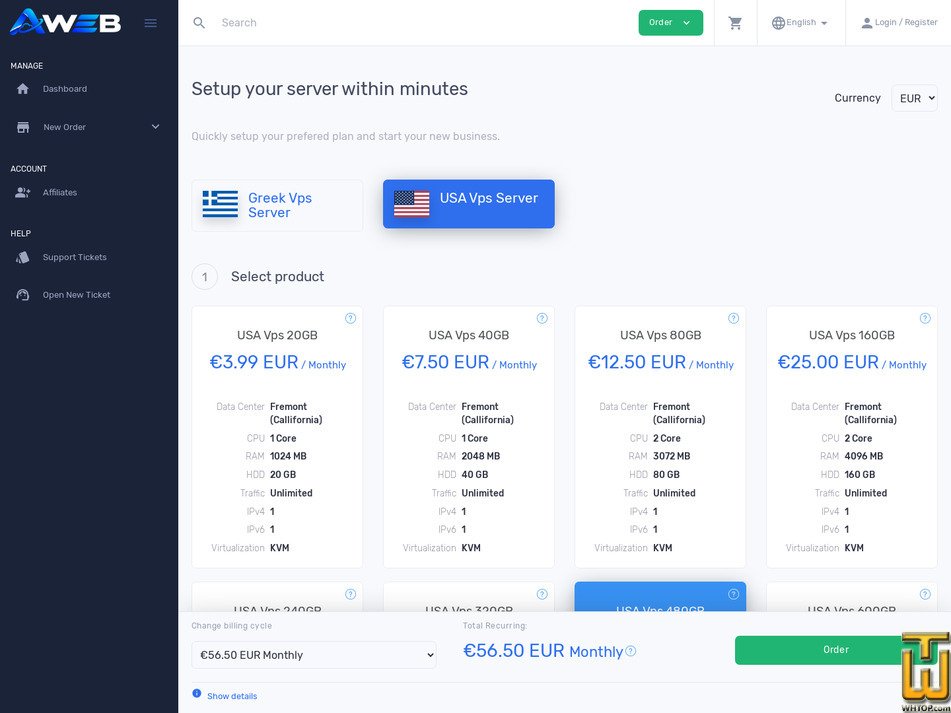951x713 pixels.
Task: Click the USA flag icon
Action: click(412, 204)
